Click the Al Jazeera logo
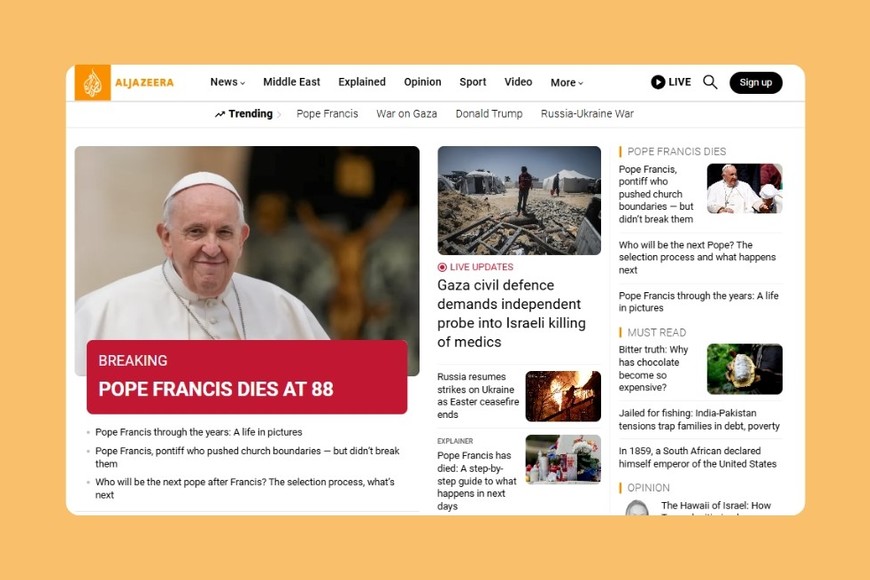The width and height of the screenshot is (870, 580). click(125, 83)
